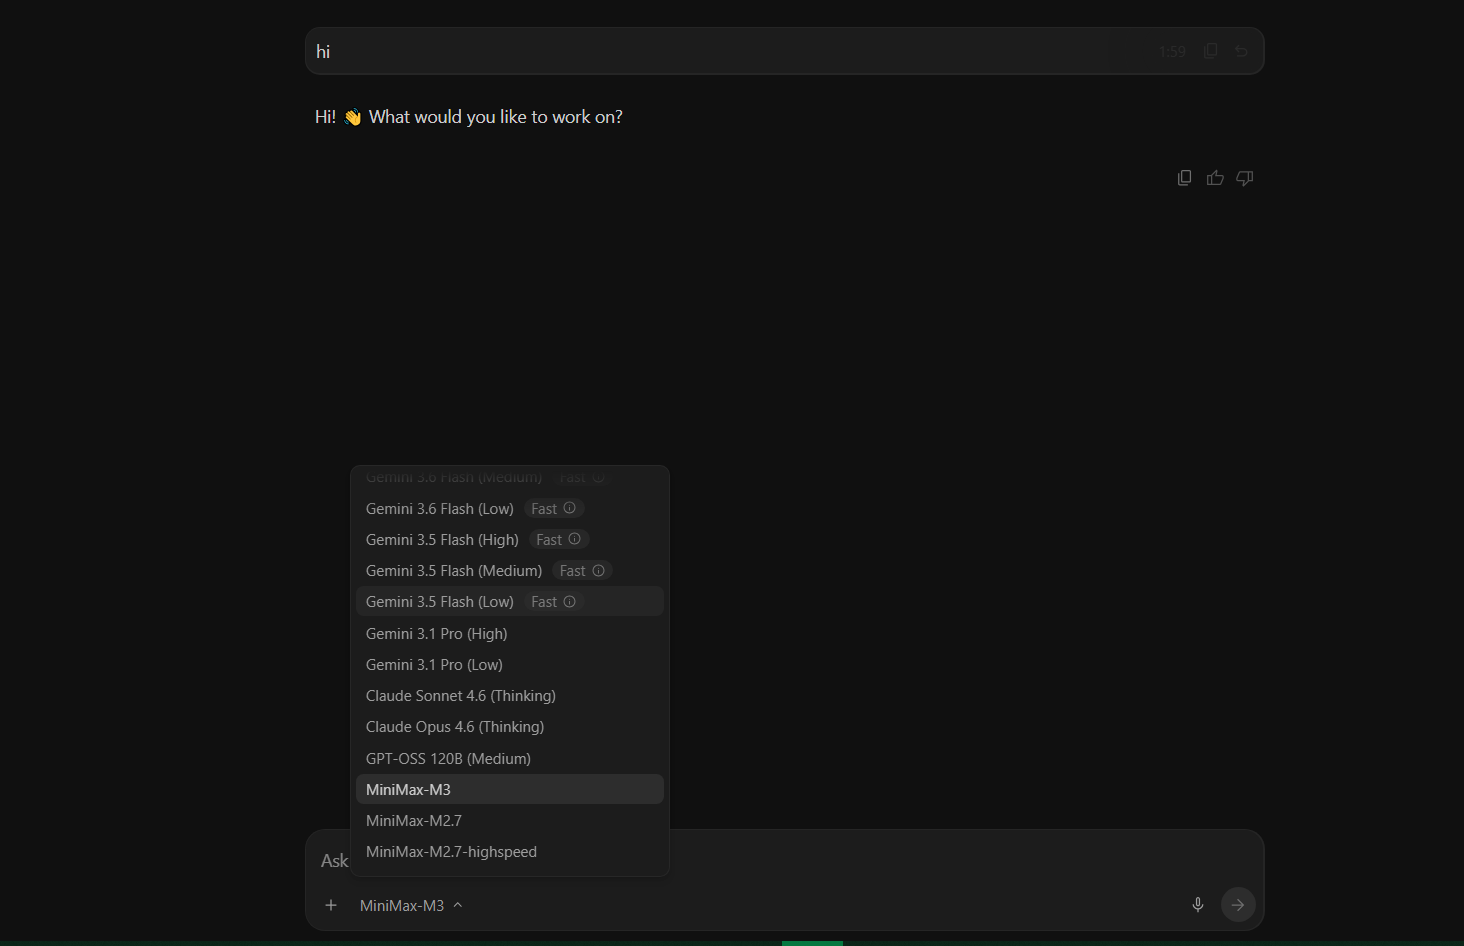Image resolution: width=1464 pixels, height=946 pixels.
Task: Show info for Gemini 3.5 Flash (High)
Action: 575,539
